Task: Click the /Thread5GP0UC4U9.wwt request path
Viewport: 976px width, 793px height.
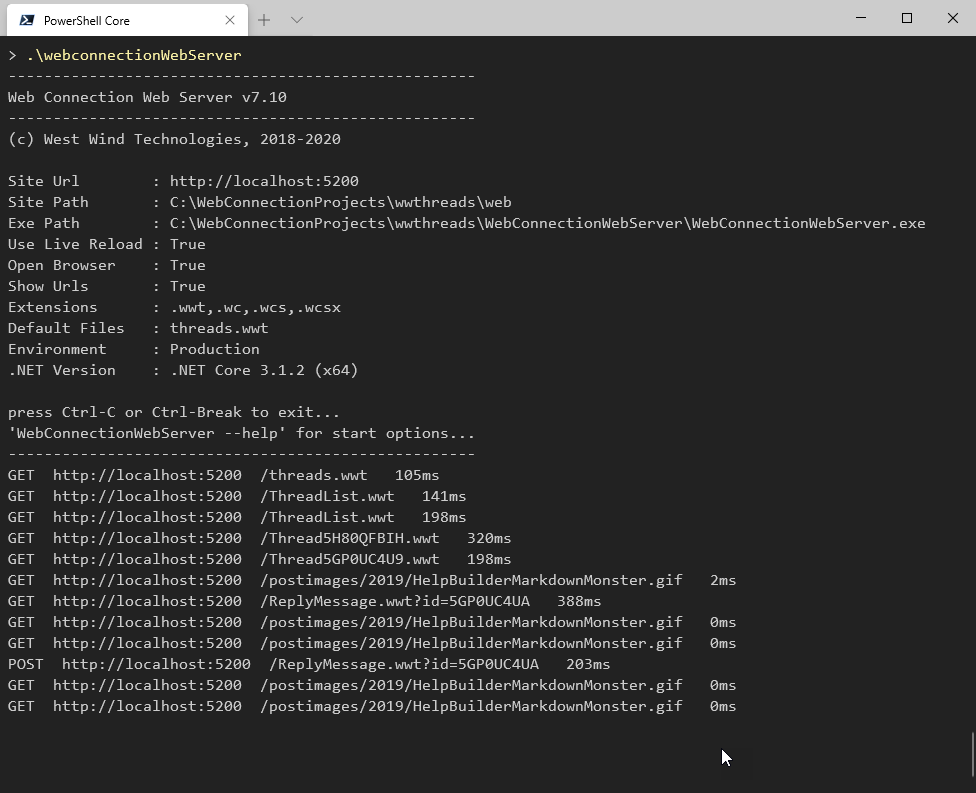Action: click(x=350, y=560)
